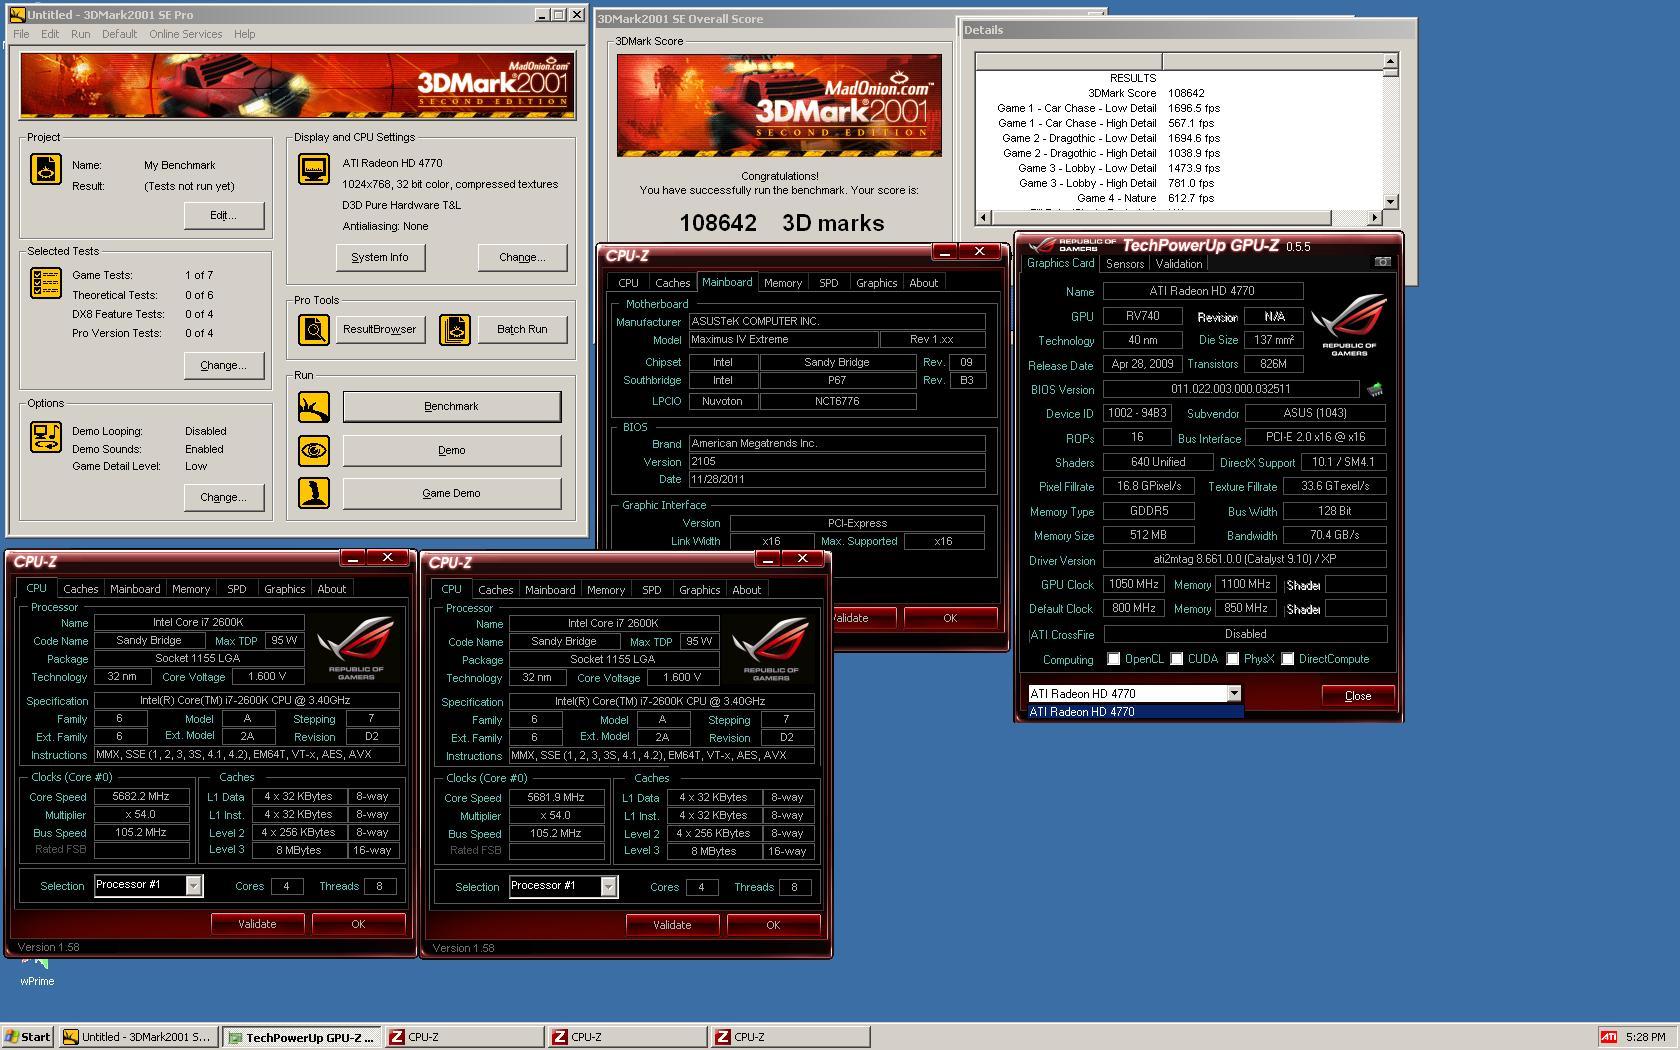Viewport: 1680px width, 1050px height.
Task: Click the Batch Run button
Action: coord(522,329)
